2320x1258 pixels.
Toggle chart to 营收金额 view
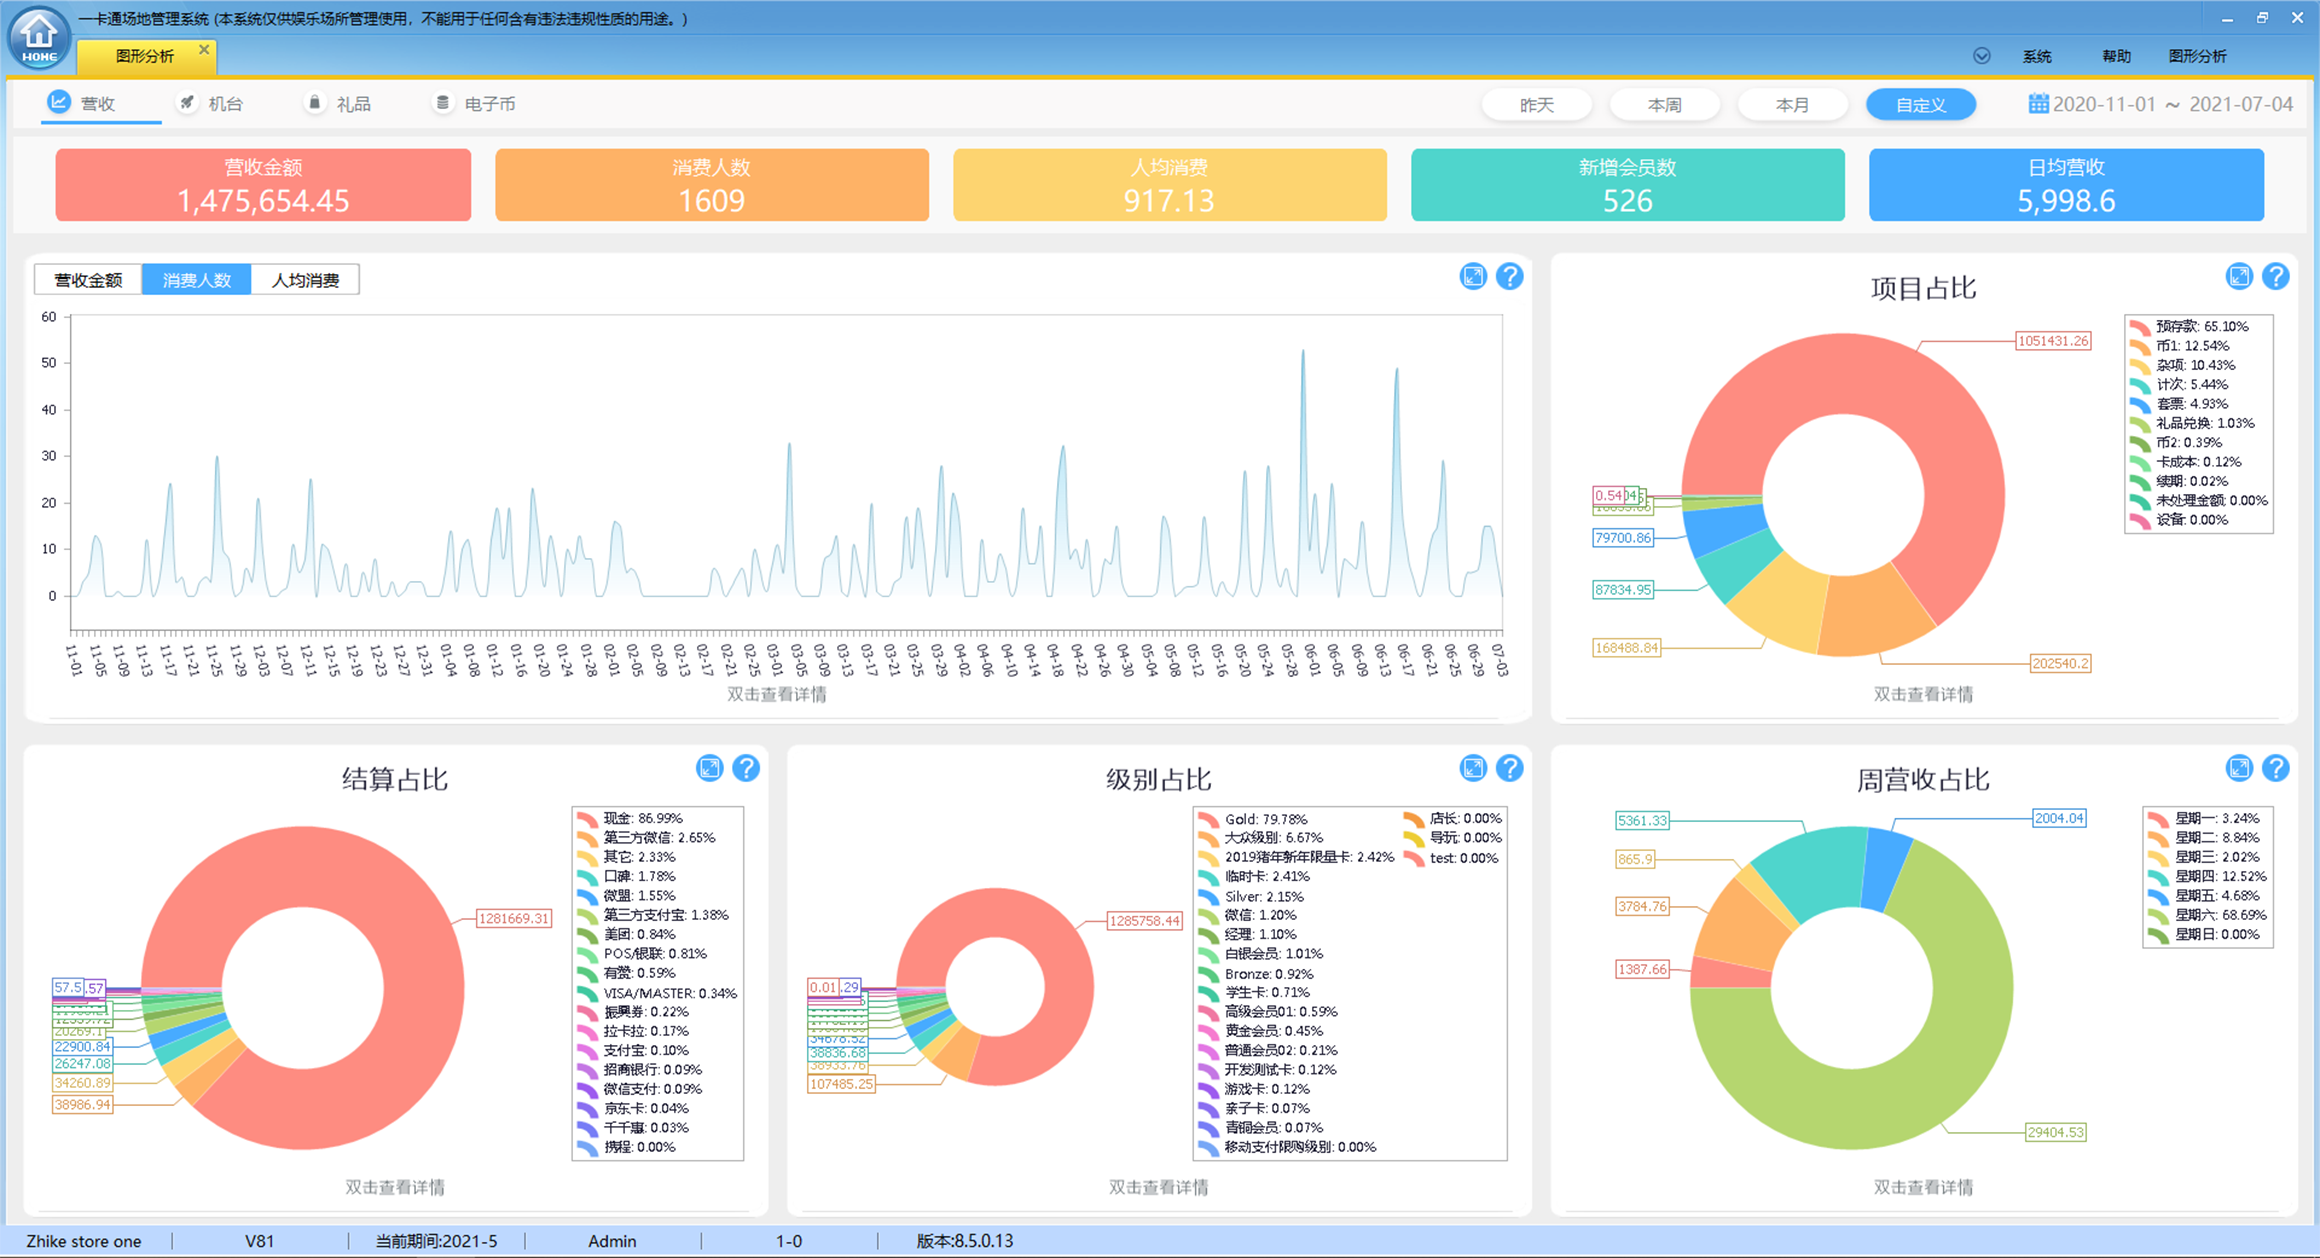(88, 280)
